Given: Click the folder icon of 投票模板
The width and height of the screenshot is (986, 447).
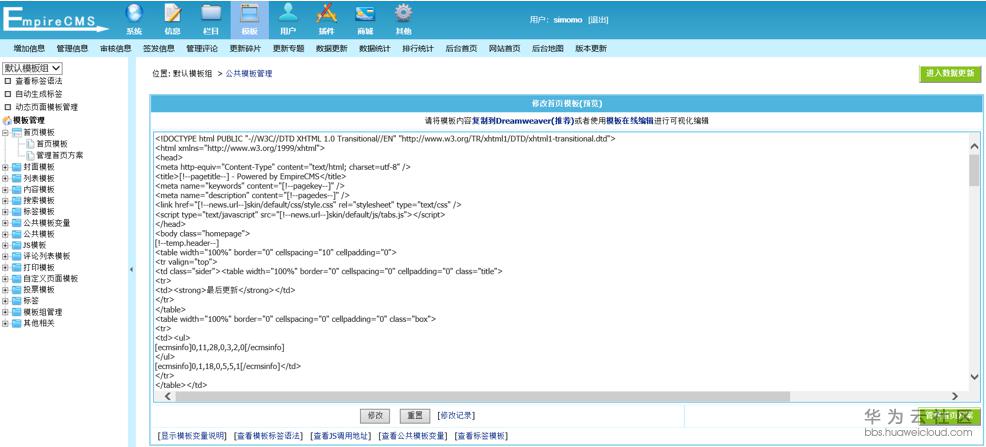Looking at the screenshot, I should pos(16,290).
